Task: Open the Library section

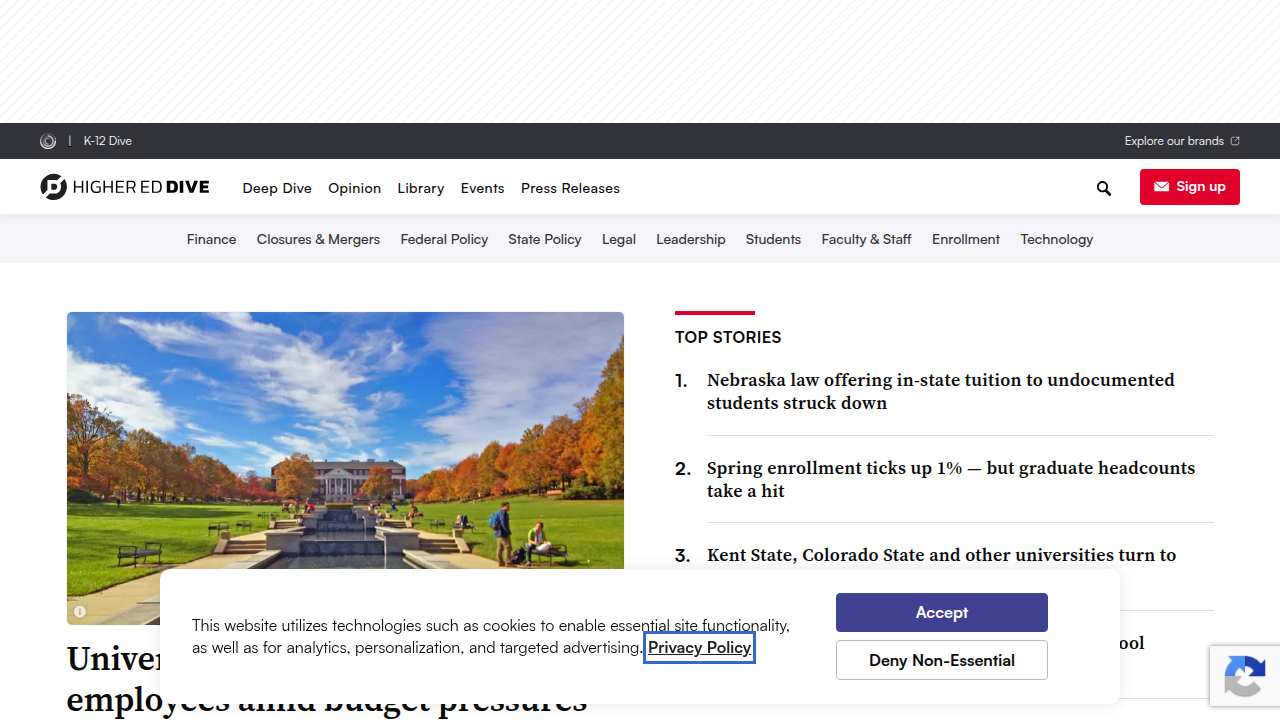Action: click(x=421, y=188)
